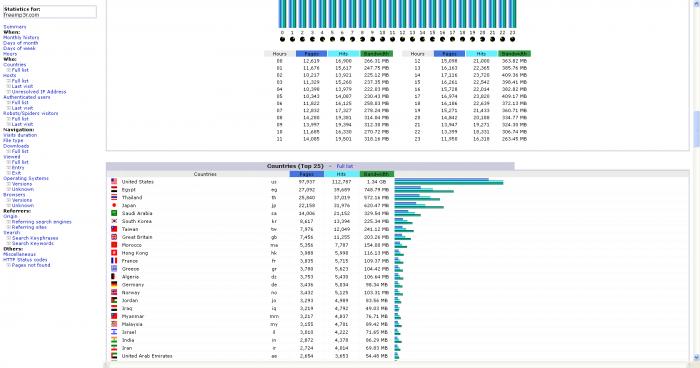Open Operating Systems in sidebar

26,178
